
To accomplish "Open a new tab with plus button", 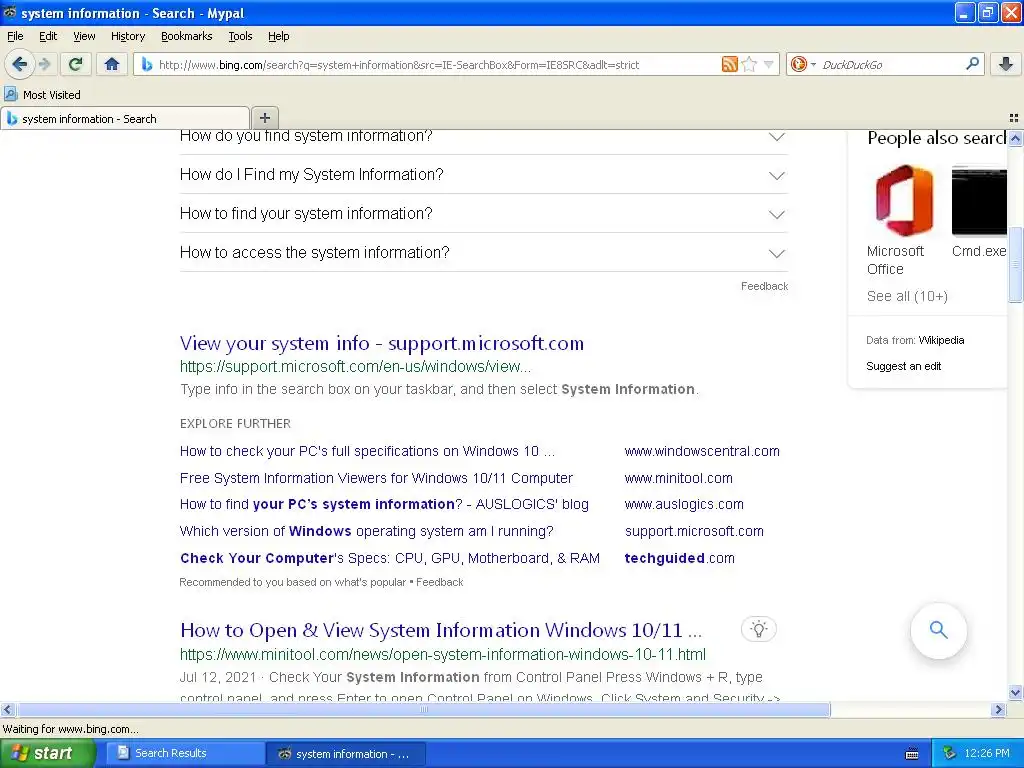I will (x=264, y=118).
